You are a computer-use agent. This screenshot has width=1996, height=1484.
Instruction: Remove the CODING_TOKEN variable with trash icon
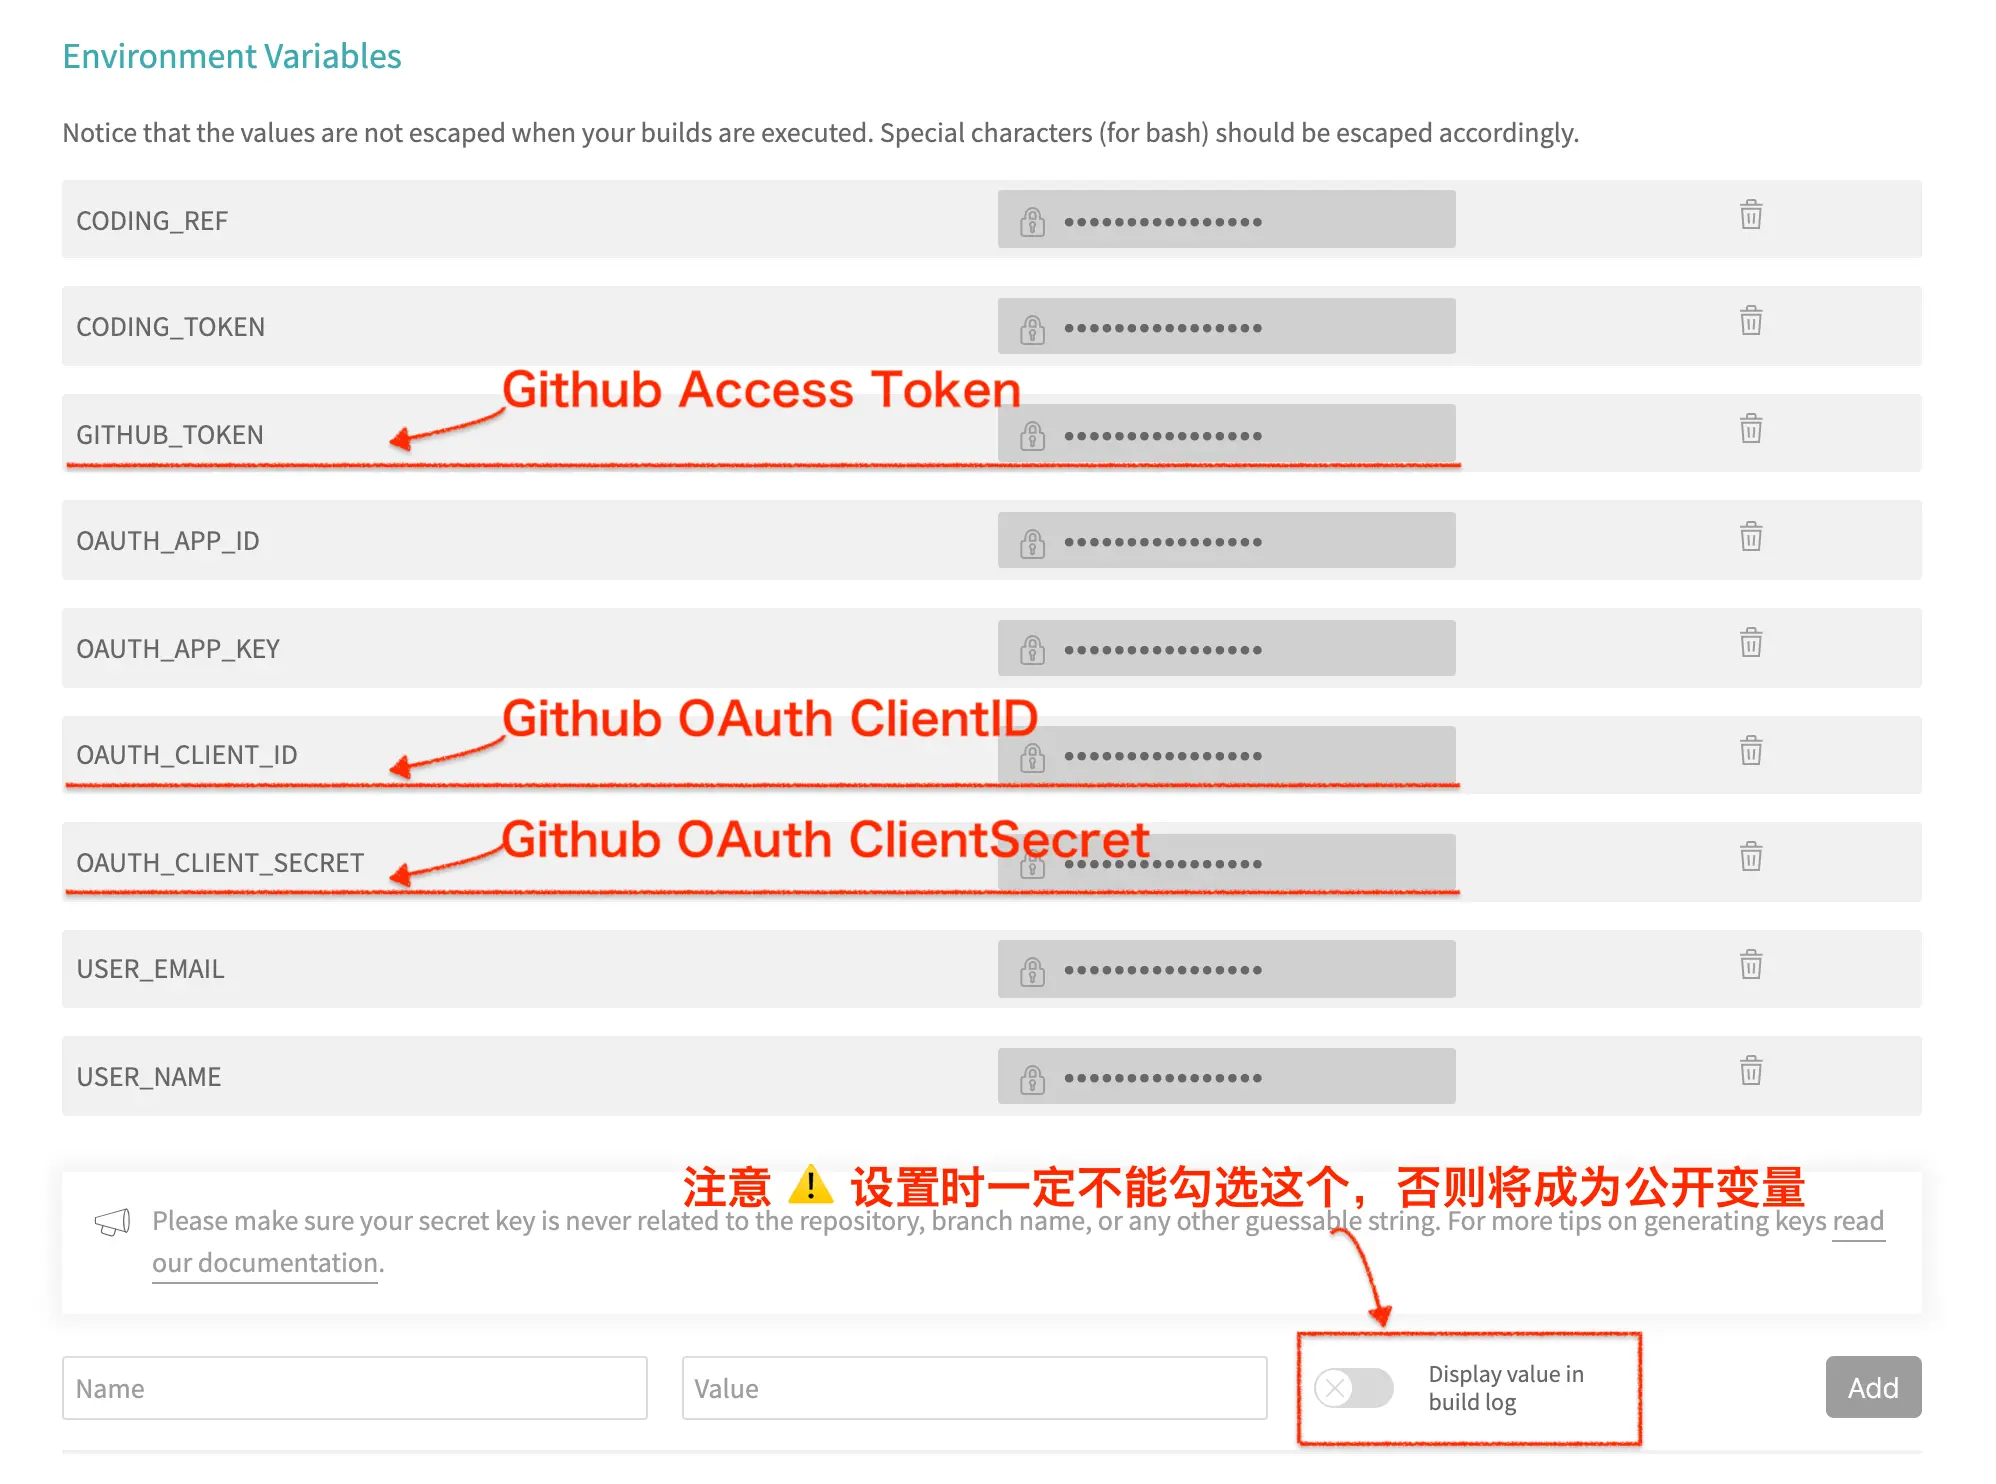pos(1750,320)
